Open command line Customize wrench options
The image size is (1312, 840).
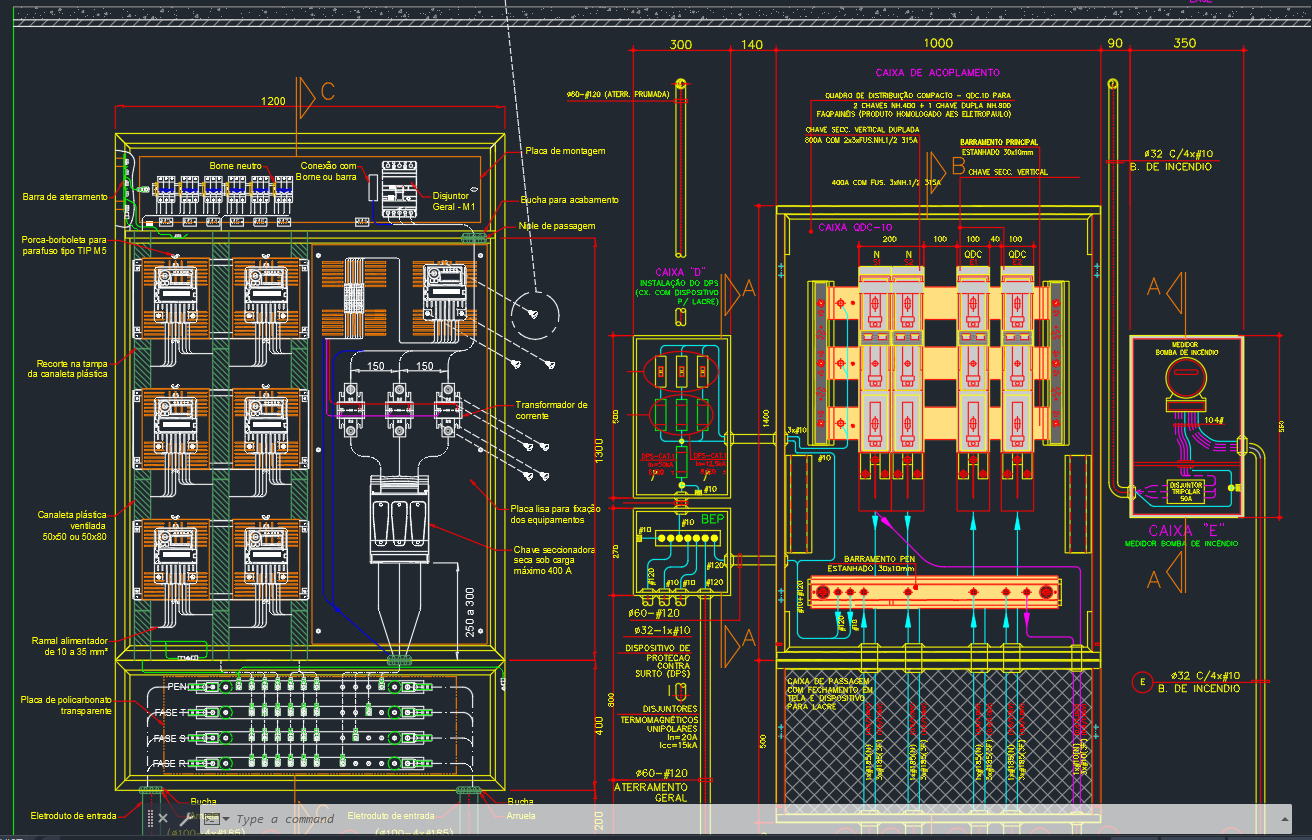click(187, 818)
